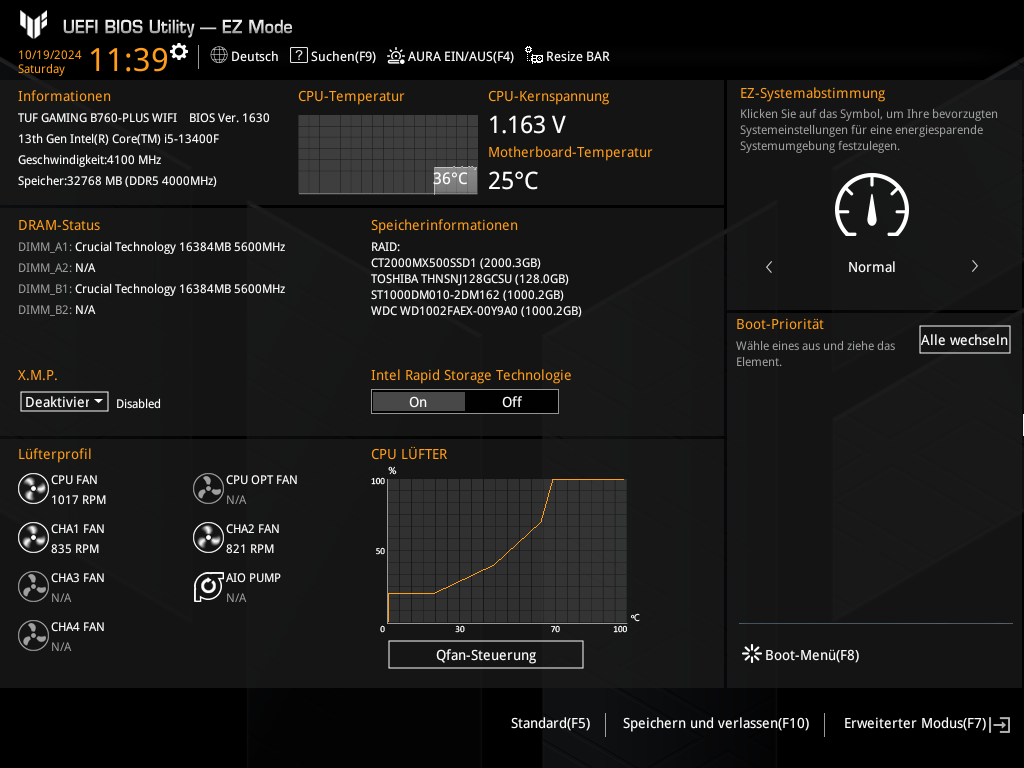This screenshot has width=1024, height=768.
Task: Click the 25°C motherboard temperature value
Action: click(x=513, y=181)
